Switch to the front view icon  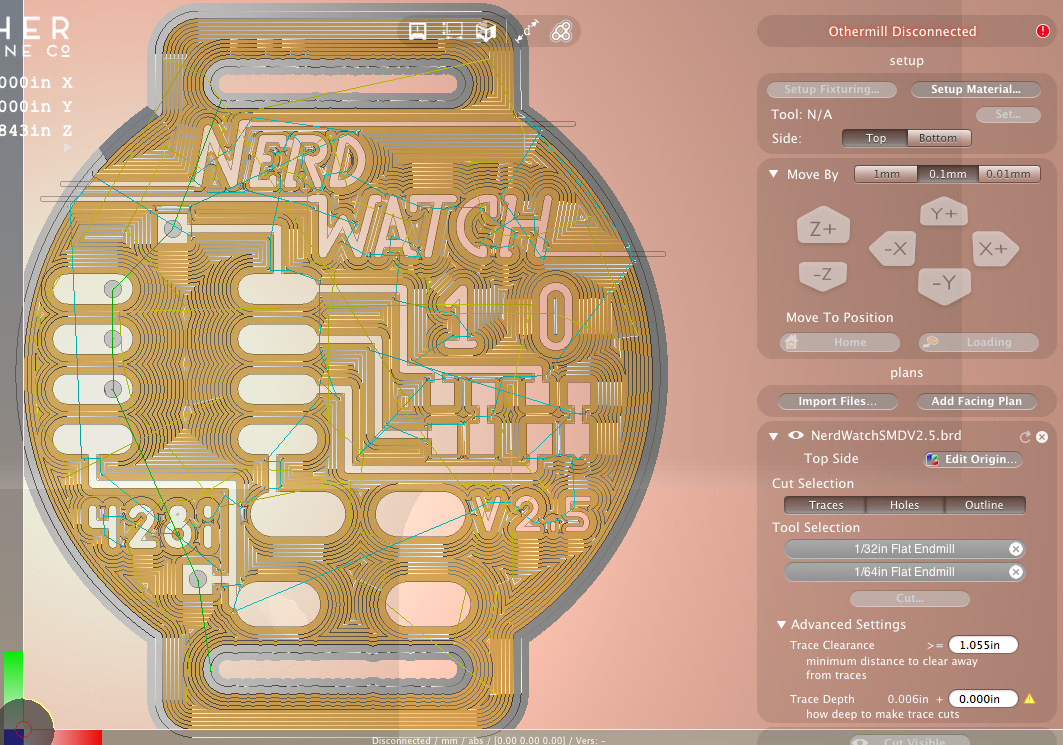click(418, 31)
